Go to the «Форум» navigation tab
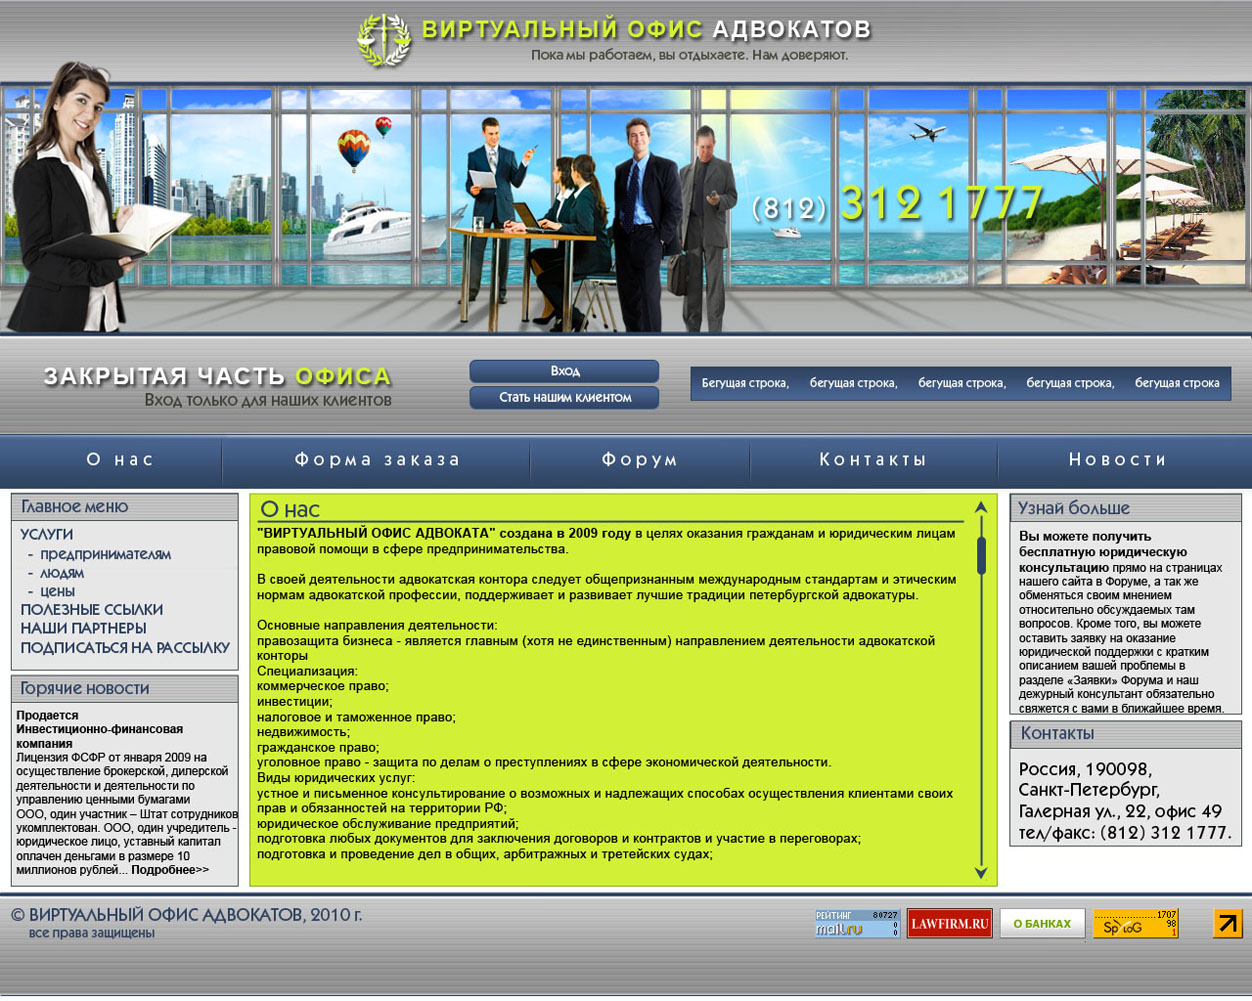The image size is (1252, 1001). [640, 460]
